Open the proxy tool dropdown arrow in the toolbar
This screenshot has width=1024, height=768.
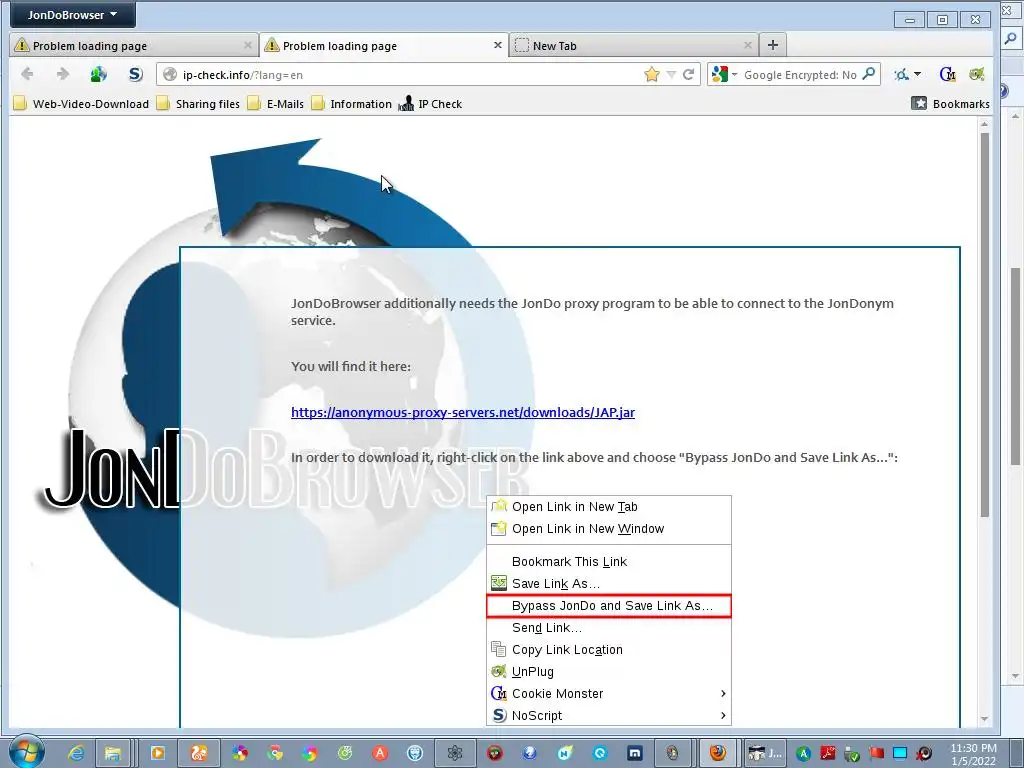(x=917, y=74)
